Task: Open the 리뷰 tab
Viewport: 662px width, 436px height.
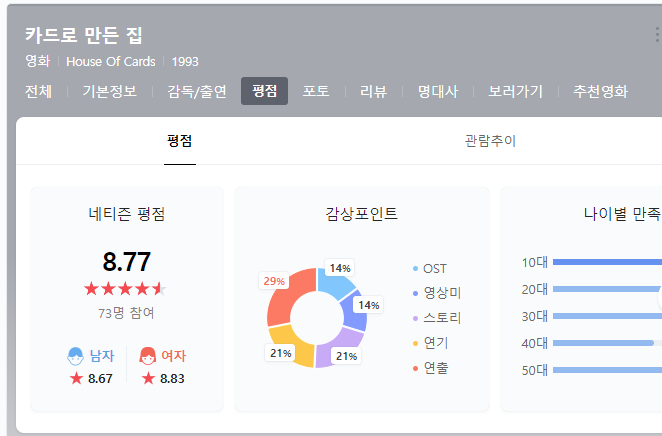Action: coord(374,91)
